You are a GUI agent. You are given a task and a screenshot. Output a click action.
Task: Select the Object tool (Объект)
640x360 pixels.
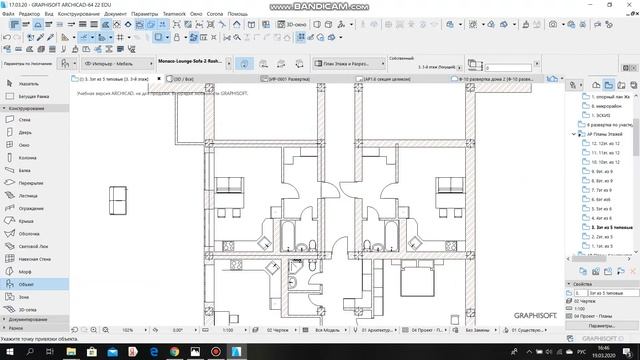pos(35,284)
